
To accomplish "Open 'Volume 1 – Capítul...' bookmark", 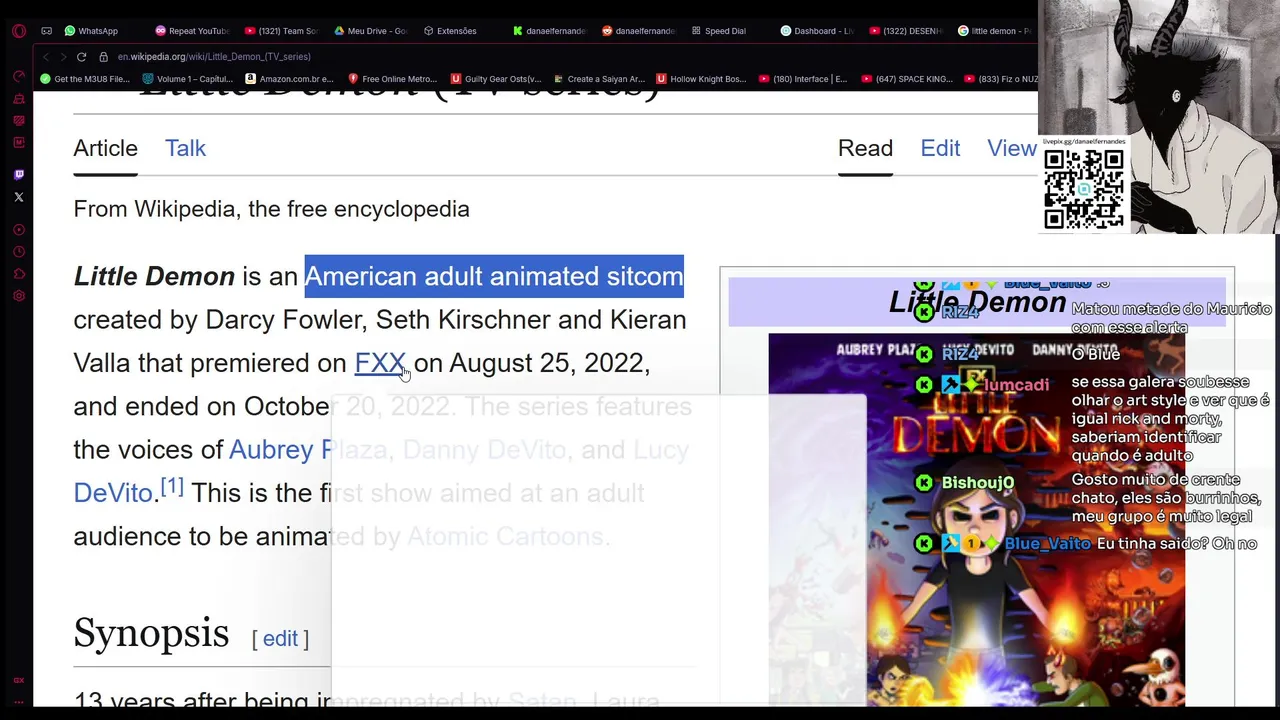I will pos(188,79).
